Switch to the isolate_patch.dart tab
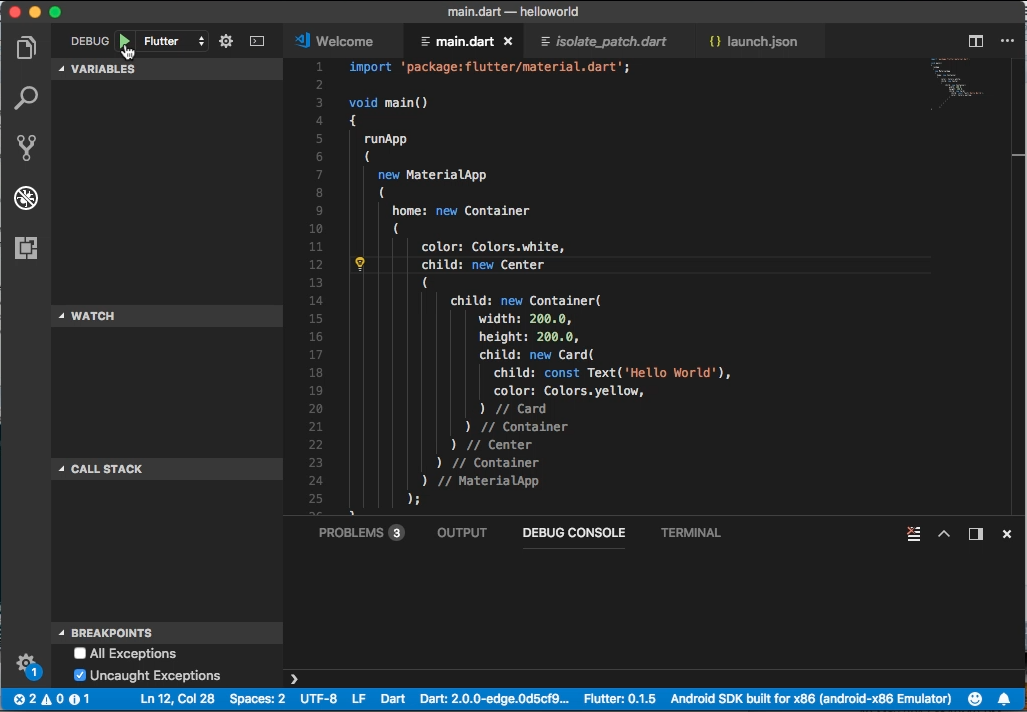 click(x=610, y=41)
